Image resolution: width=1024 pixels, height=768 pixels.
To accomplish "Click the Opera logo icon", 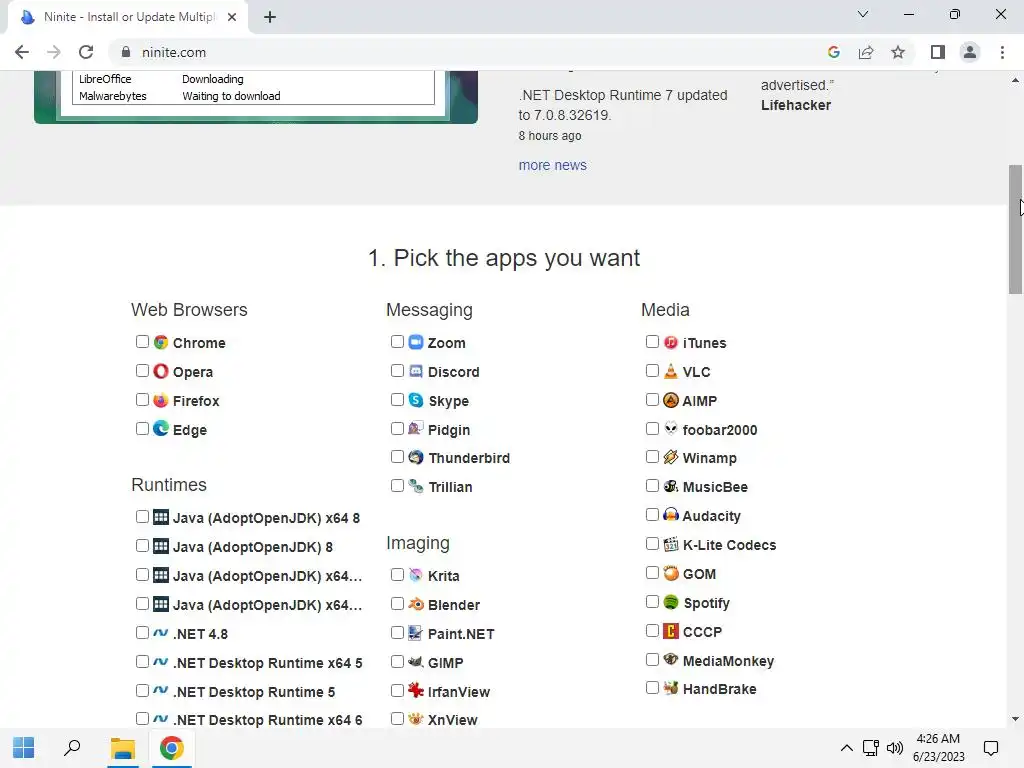I will pos(161,371).
